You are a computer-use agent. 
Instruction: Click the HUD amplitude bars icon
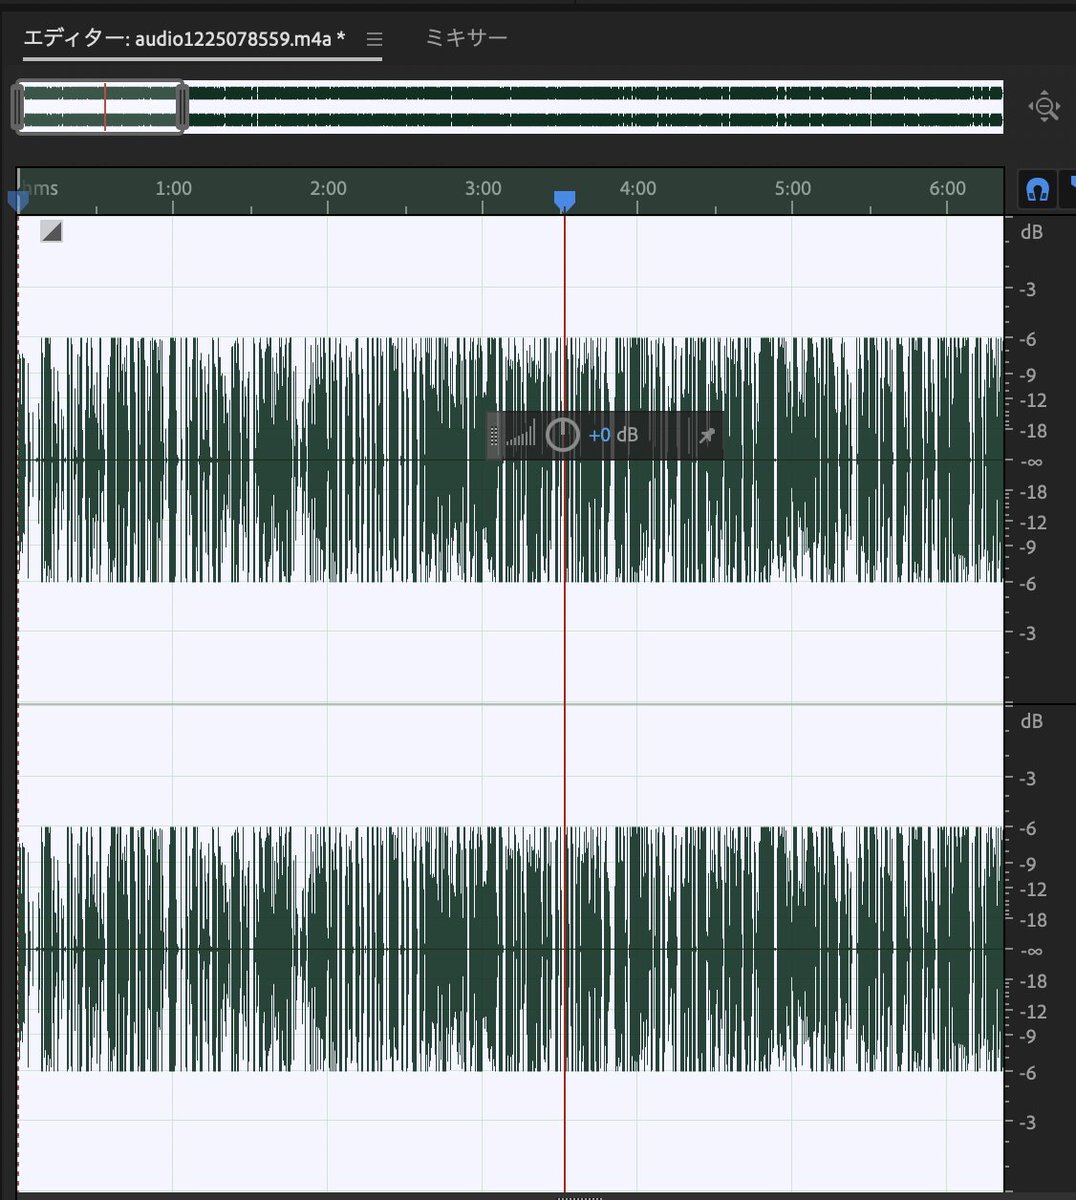pos(521,435)
